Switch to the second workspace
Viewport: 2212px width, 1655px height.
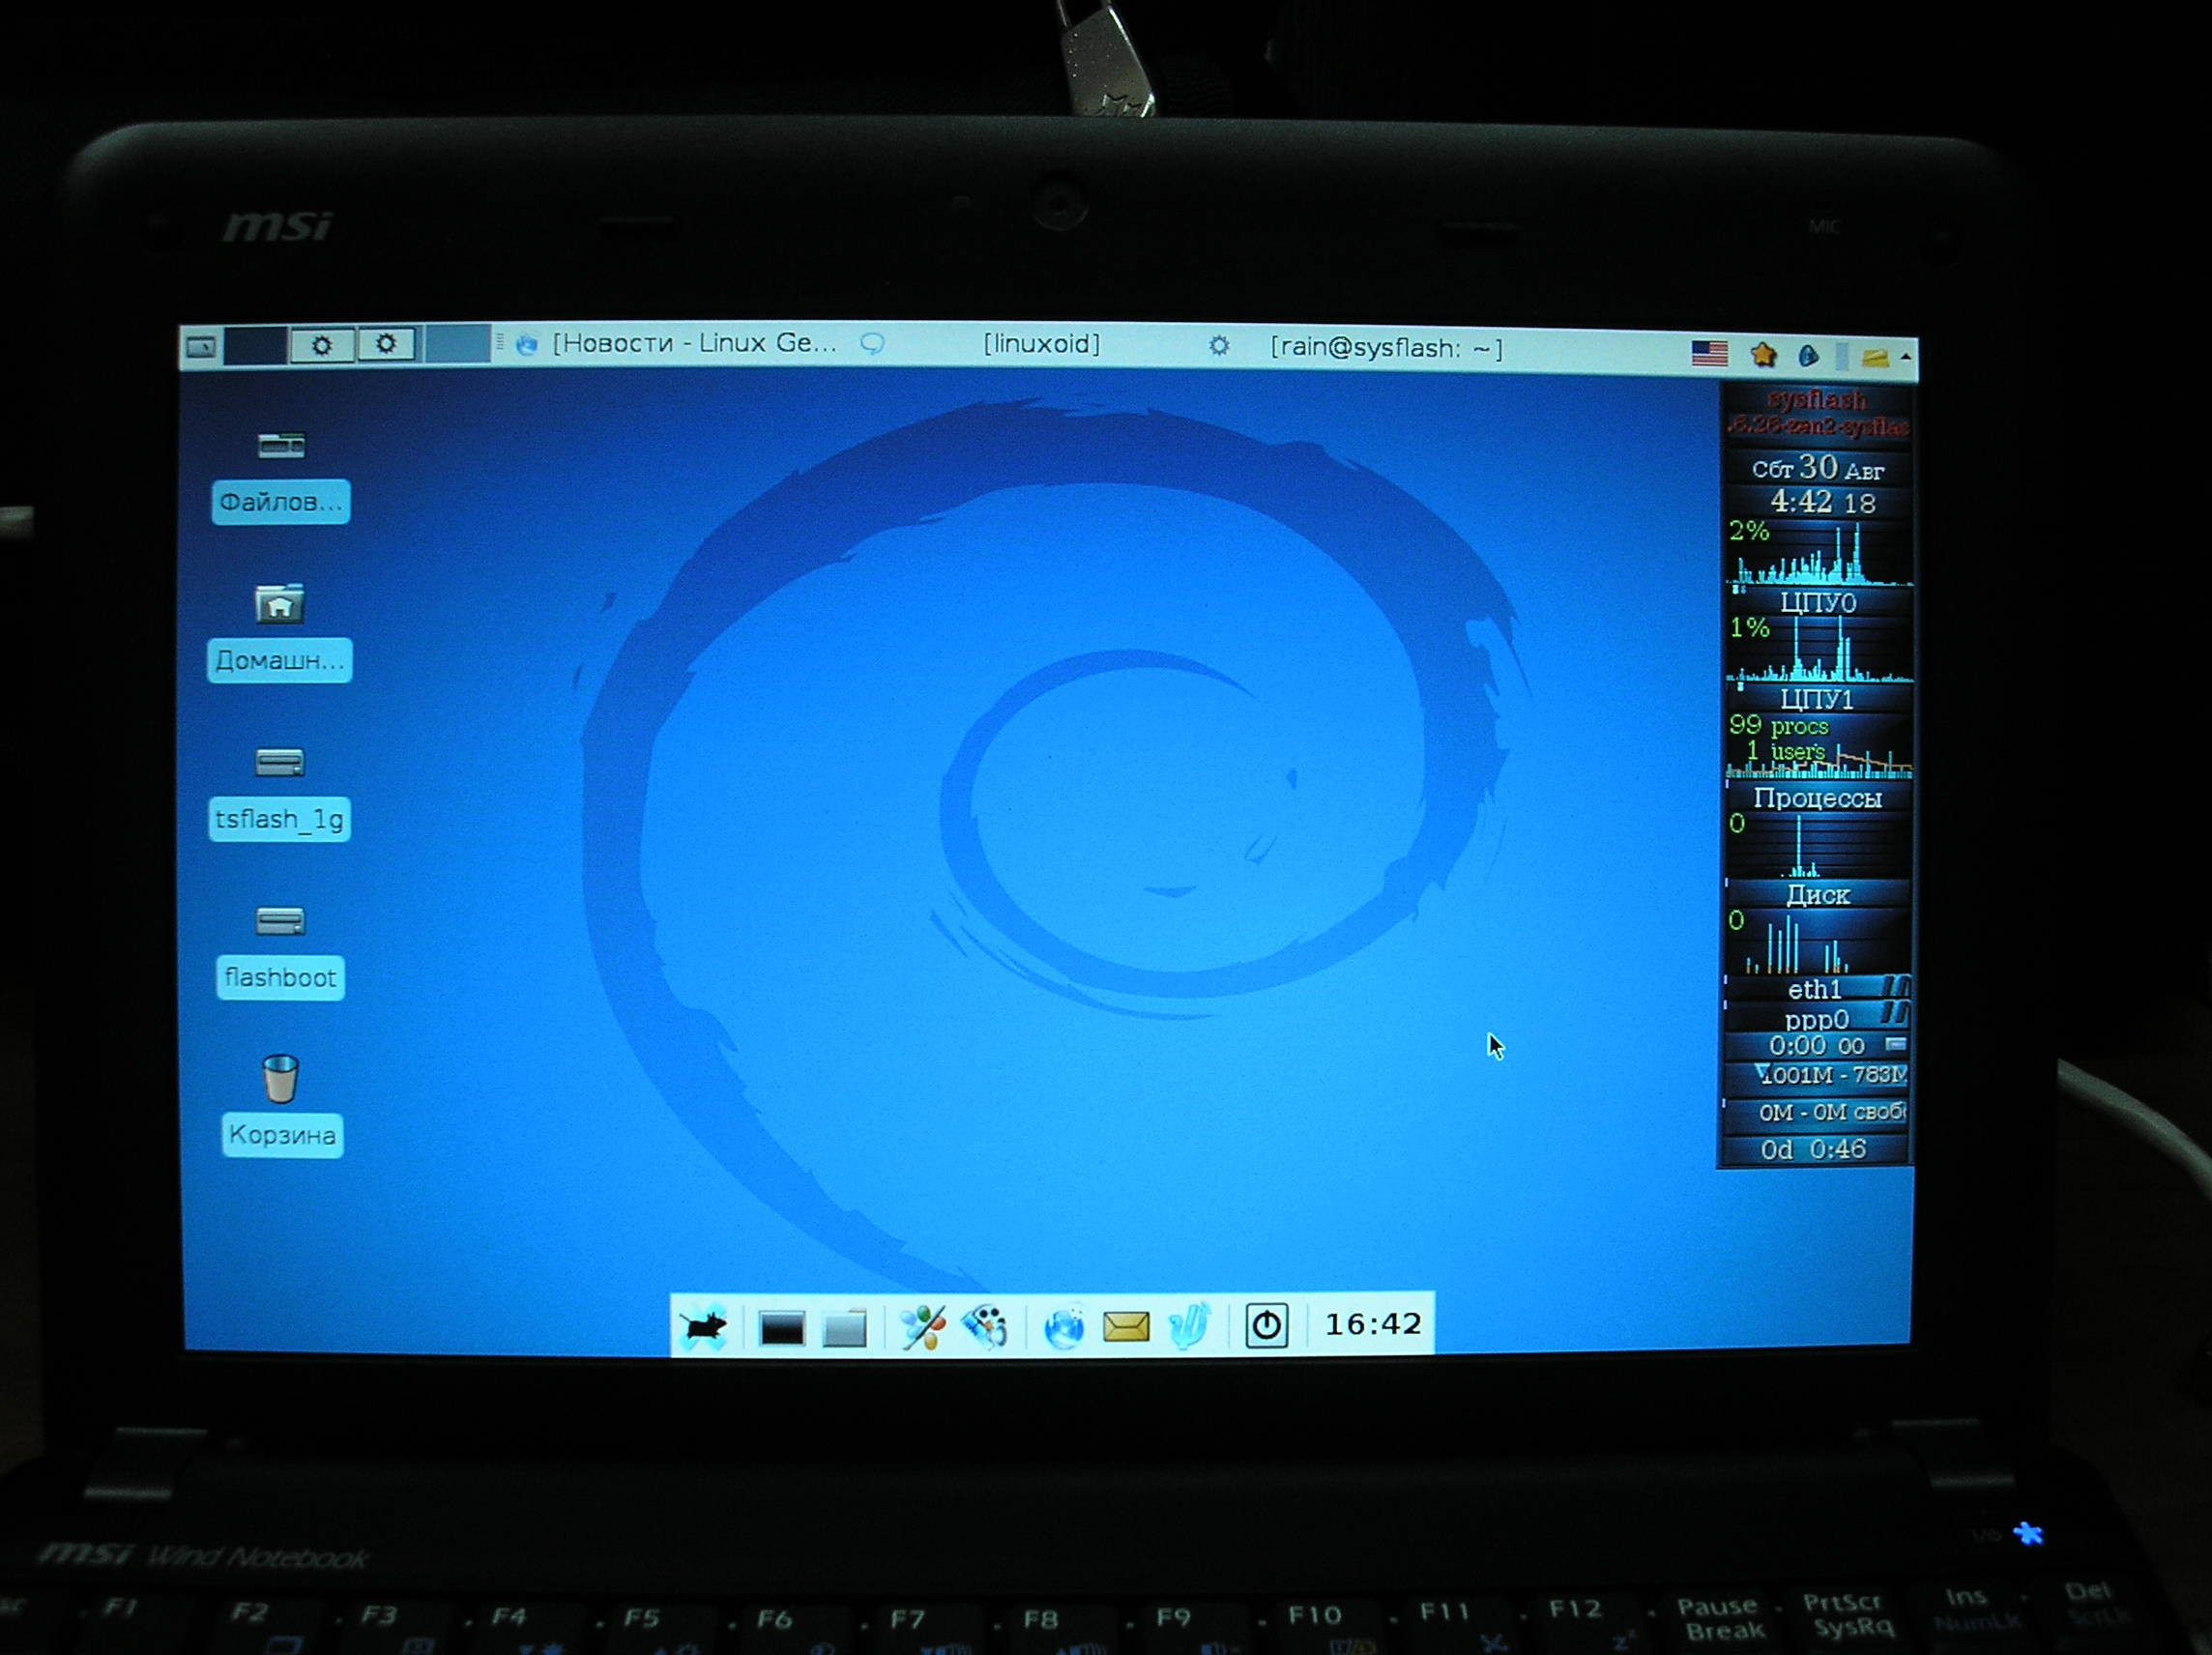[x=321, y=346]
